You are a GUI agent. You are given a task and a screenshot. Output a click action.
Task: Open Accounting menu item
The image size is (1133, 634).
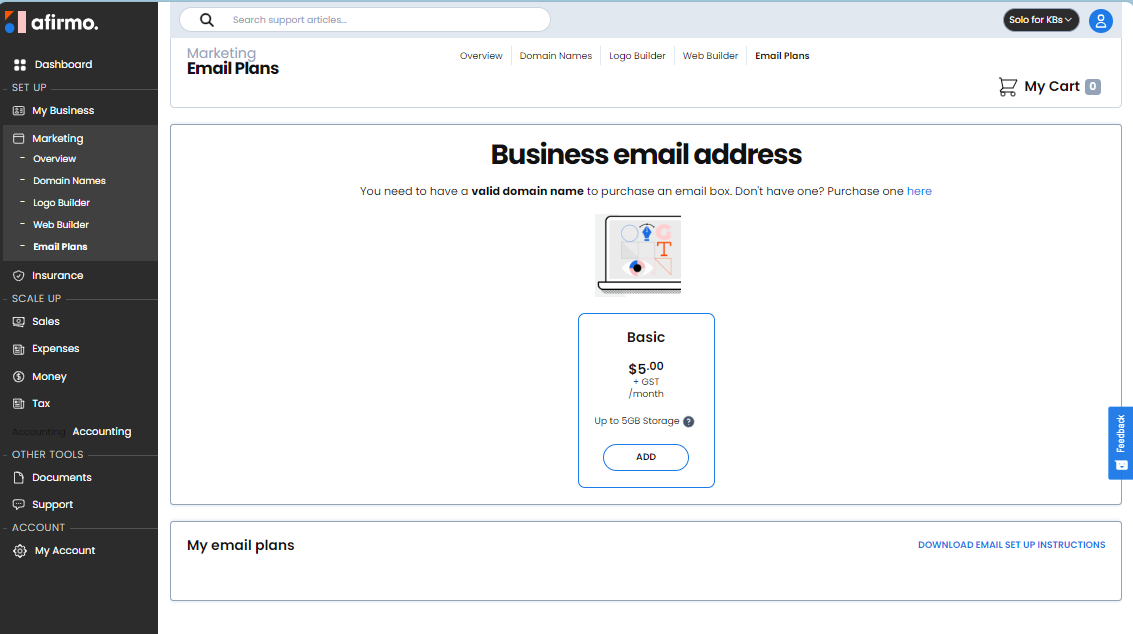(x=102, y=432)
